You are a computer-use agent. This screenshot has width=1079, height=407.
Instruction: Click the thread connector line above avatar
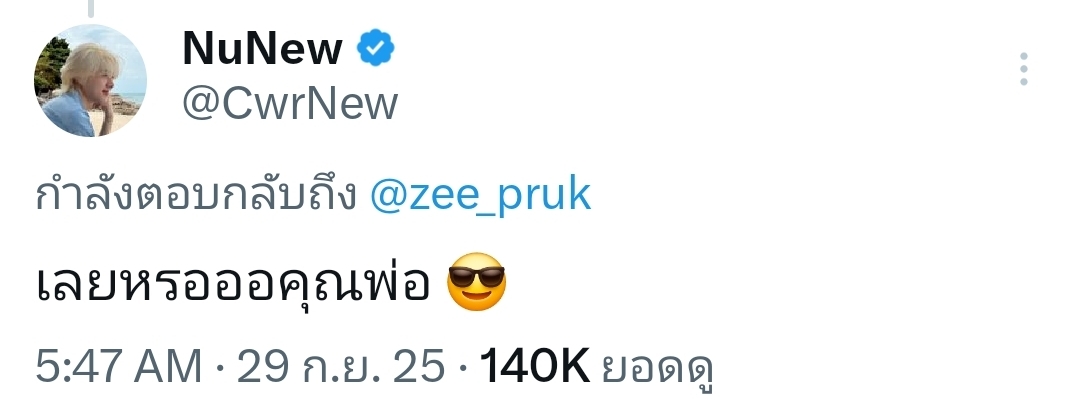[91, 8]
